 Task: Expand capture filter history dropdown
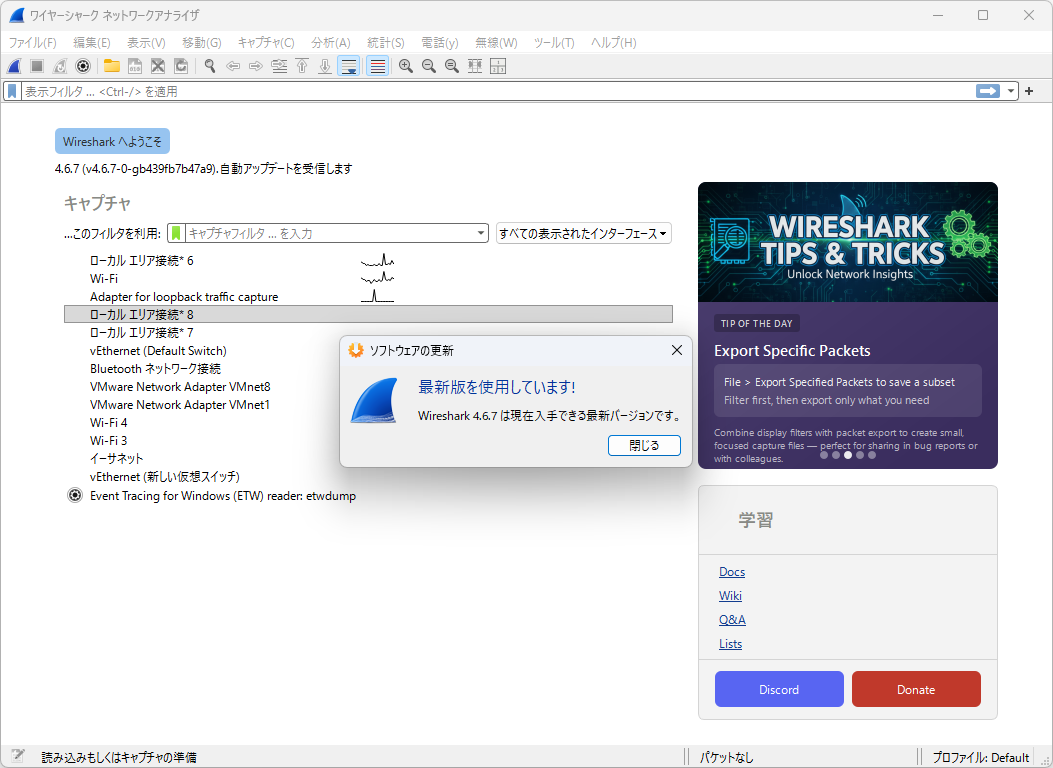click(481, 233)
